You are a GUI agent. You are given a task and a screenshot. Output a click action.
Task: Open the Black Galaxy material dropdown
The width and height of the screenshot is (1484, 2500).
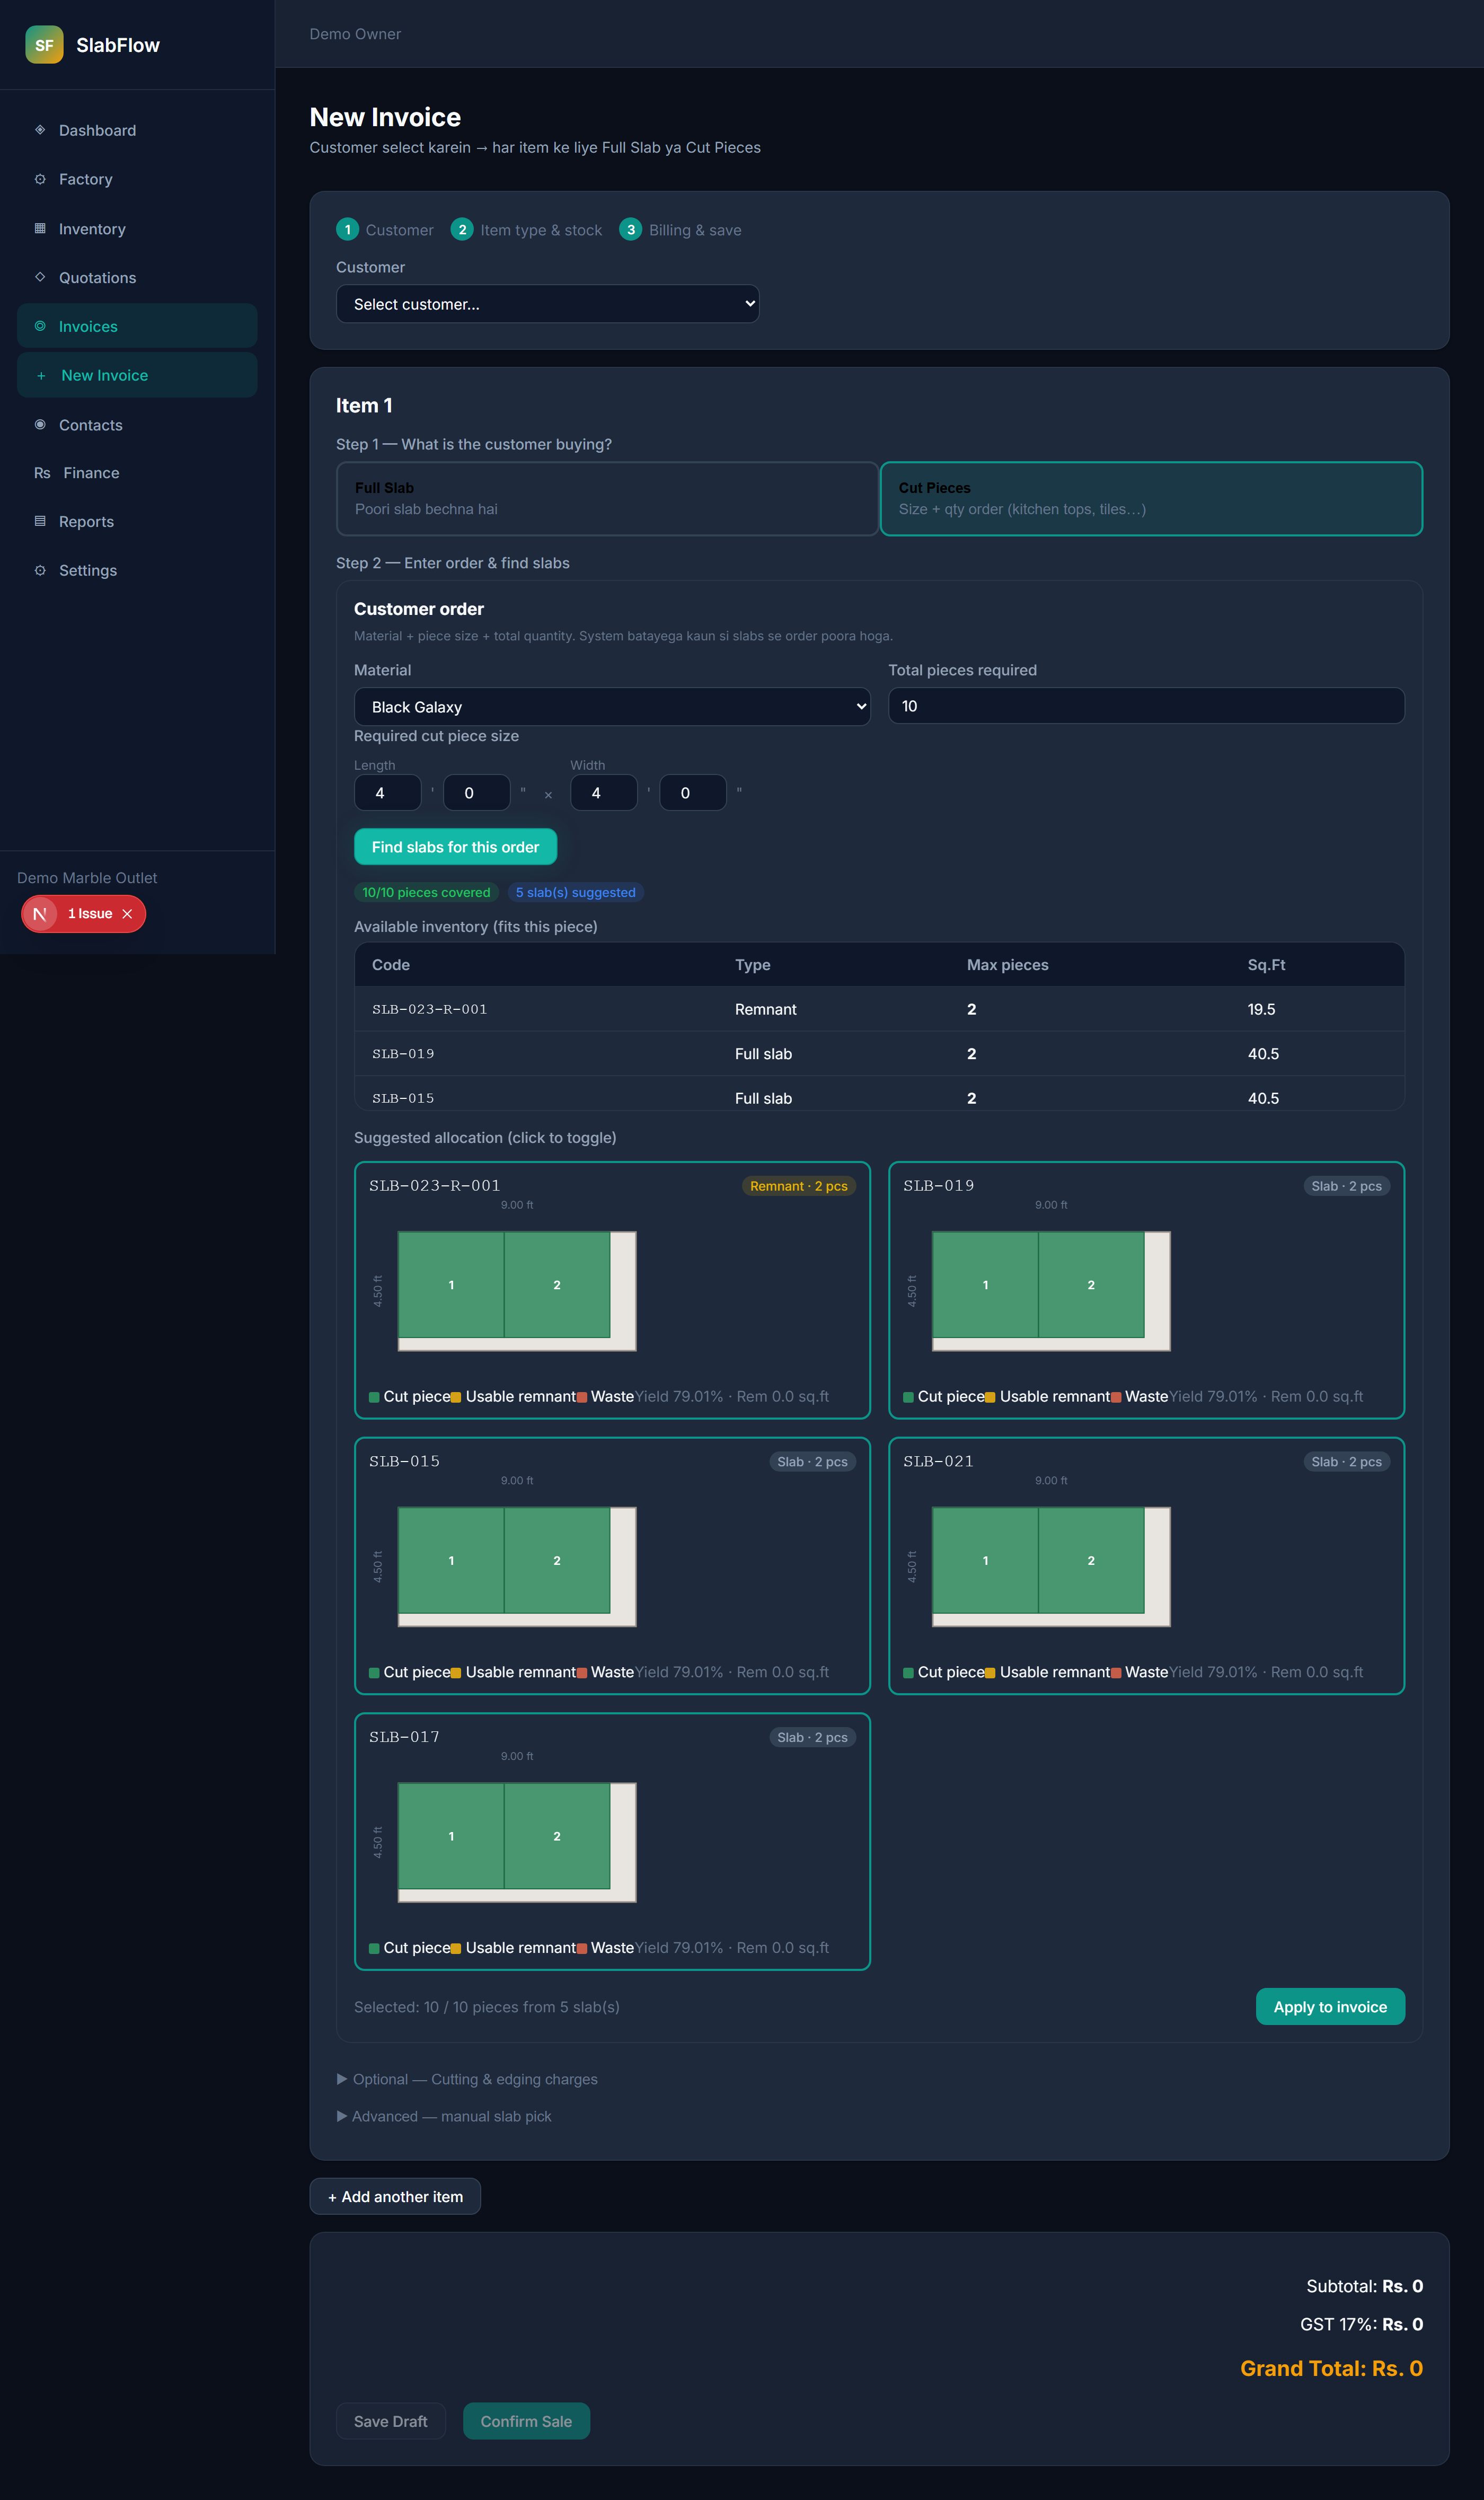[x=612, y=707]
